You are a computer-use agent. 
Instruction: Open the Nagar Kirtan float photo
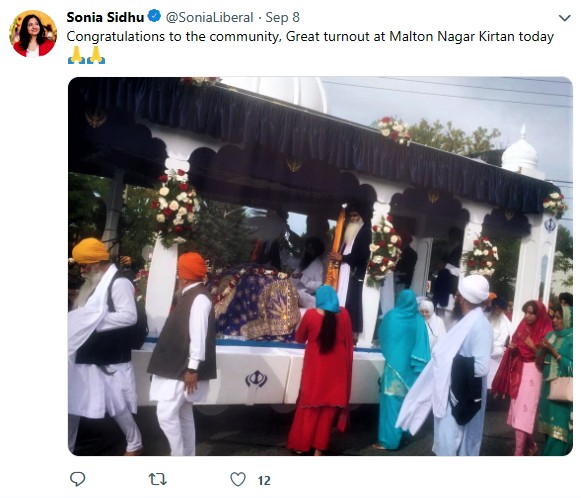click(320, 266)
